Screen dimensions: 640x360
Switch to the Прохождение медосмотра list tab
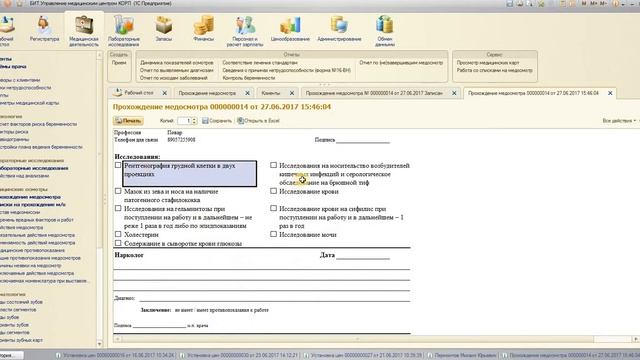tap(207, 93)
